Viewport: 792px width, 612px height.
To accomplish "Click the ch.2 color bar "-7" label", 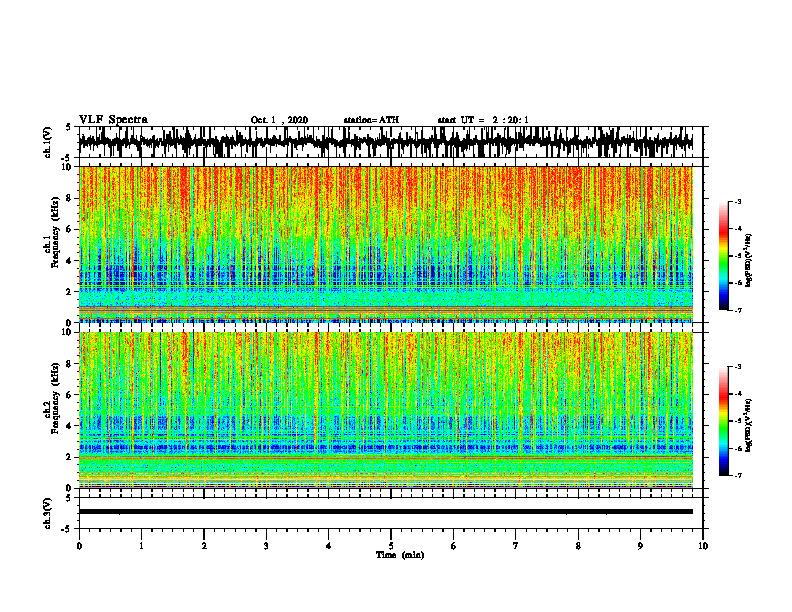I will pyautogui.click(x=738, y=475).
